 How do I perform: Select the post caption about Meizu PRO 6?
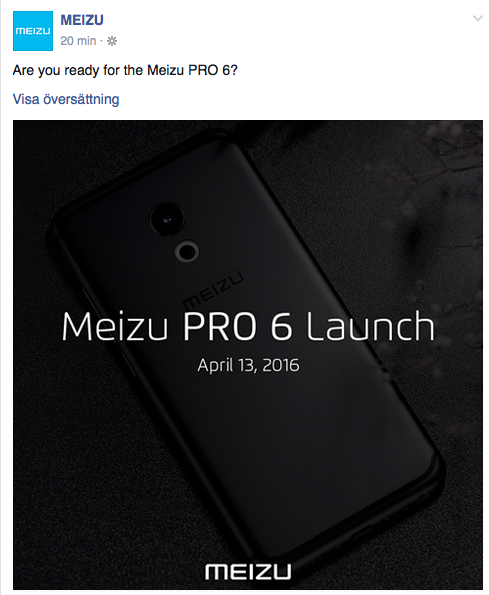tap(125, 70)
